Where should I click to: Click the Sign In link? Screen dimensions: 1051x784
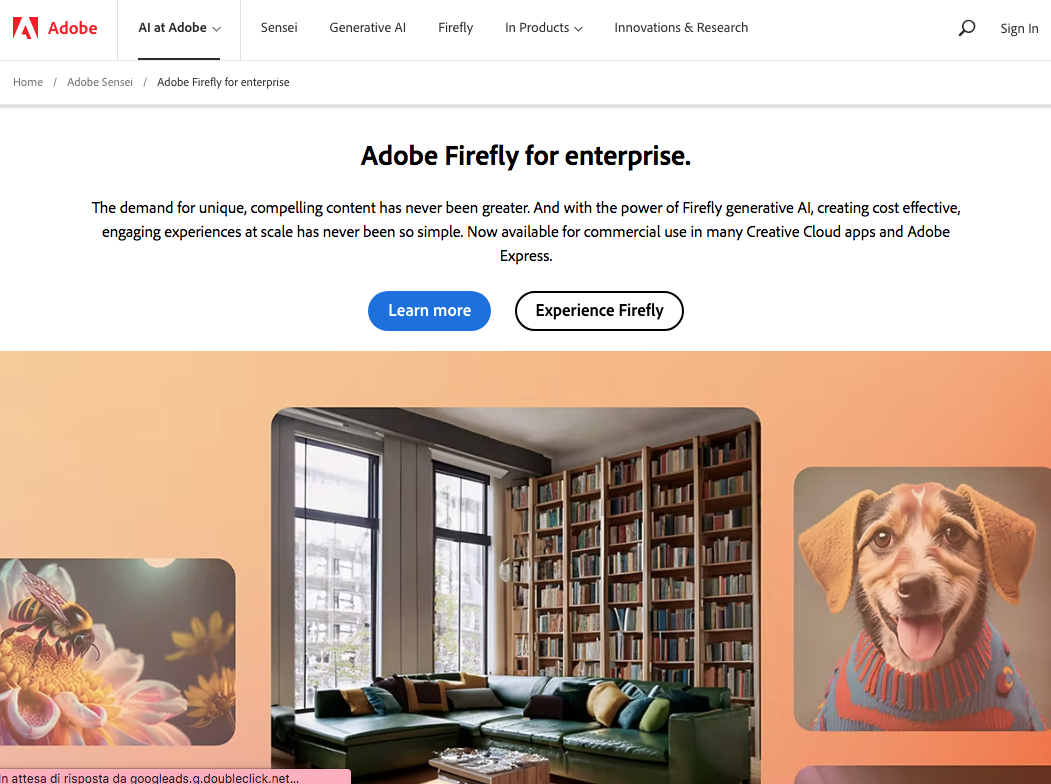pyautogui.click(x=1019, y=28)
